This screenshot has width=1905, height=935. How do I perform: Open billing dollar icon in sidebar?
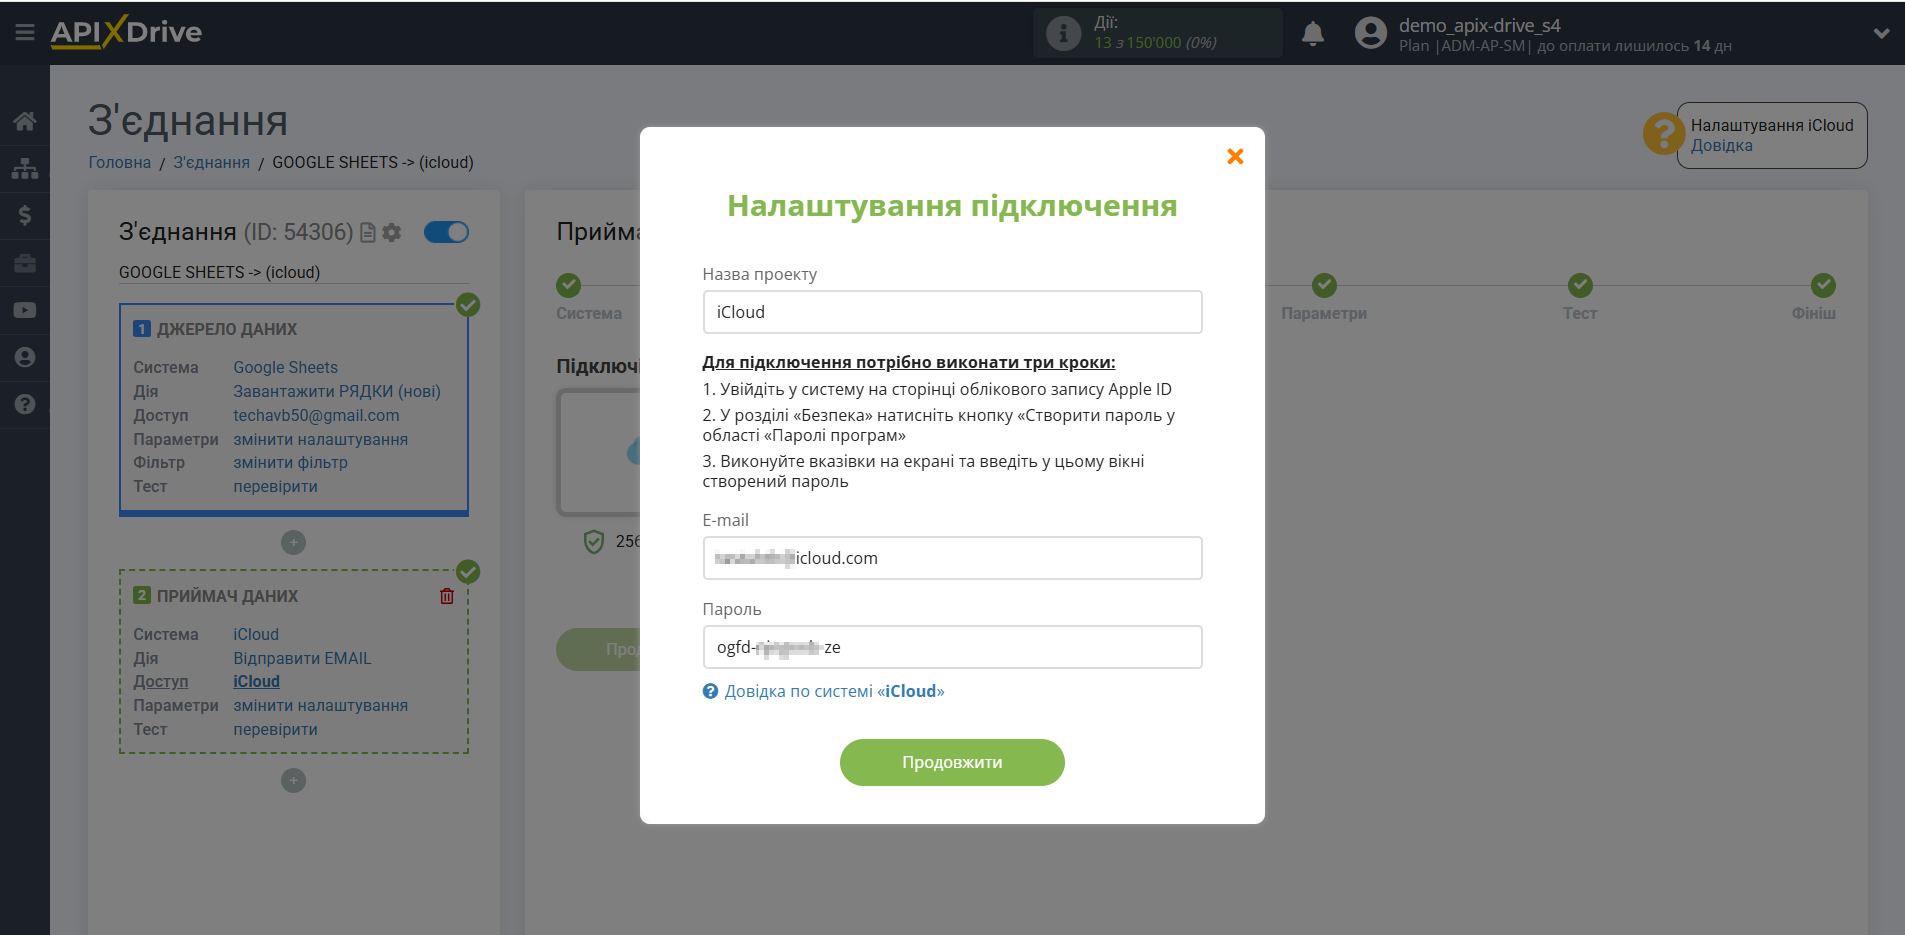[x=25, y=215]
